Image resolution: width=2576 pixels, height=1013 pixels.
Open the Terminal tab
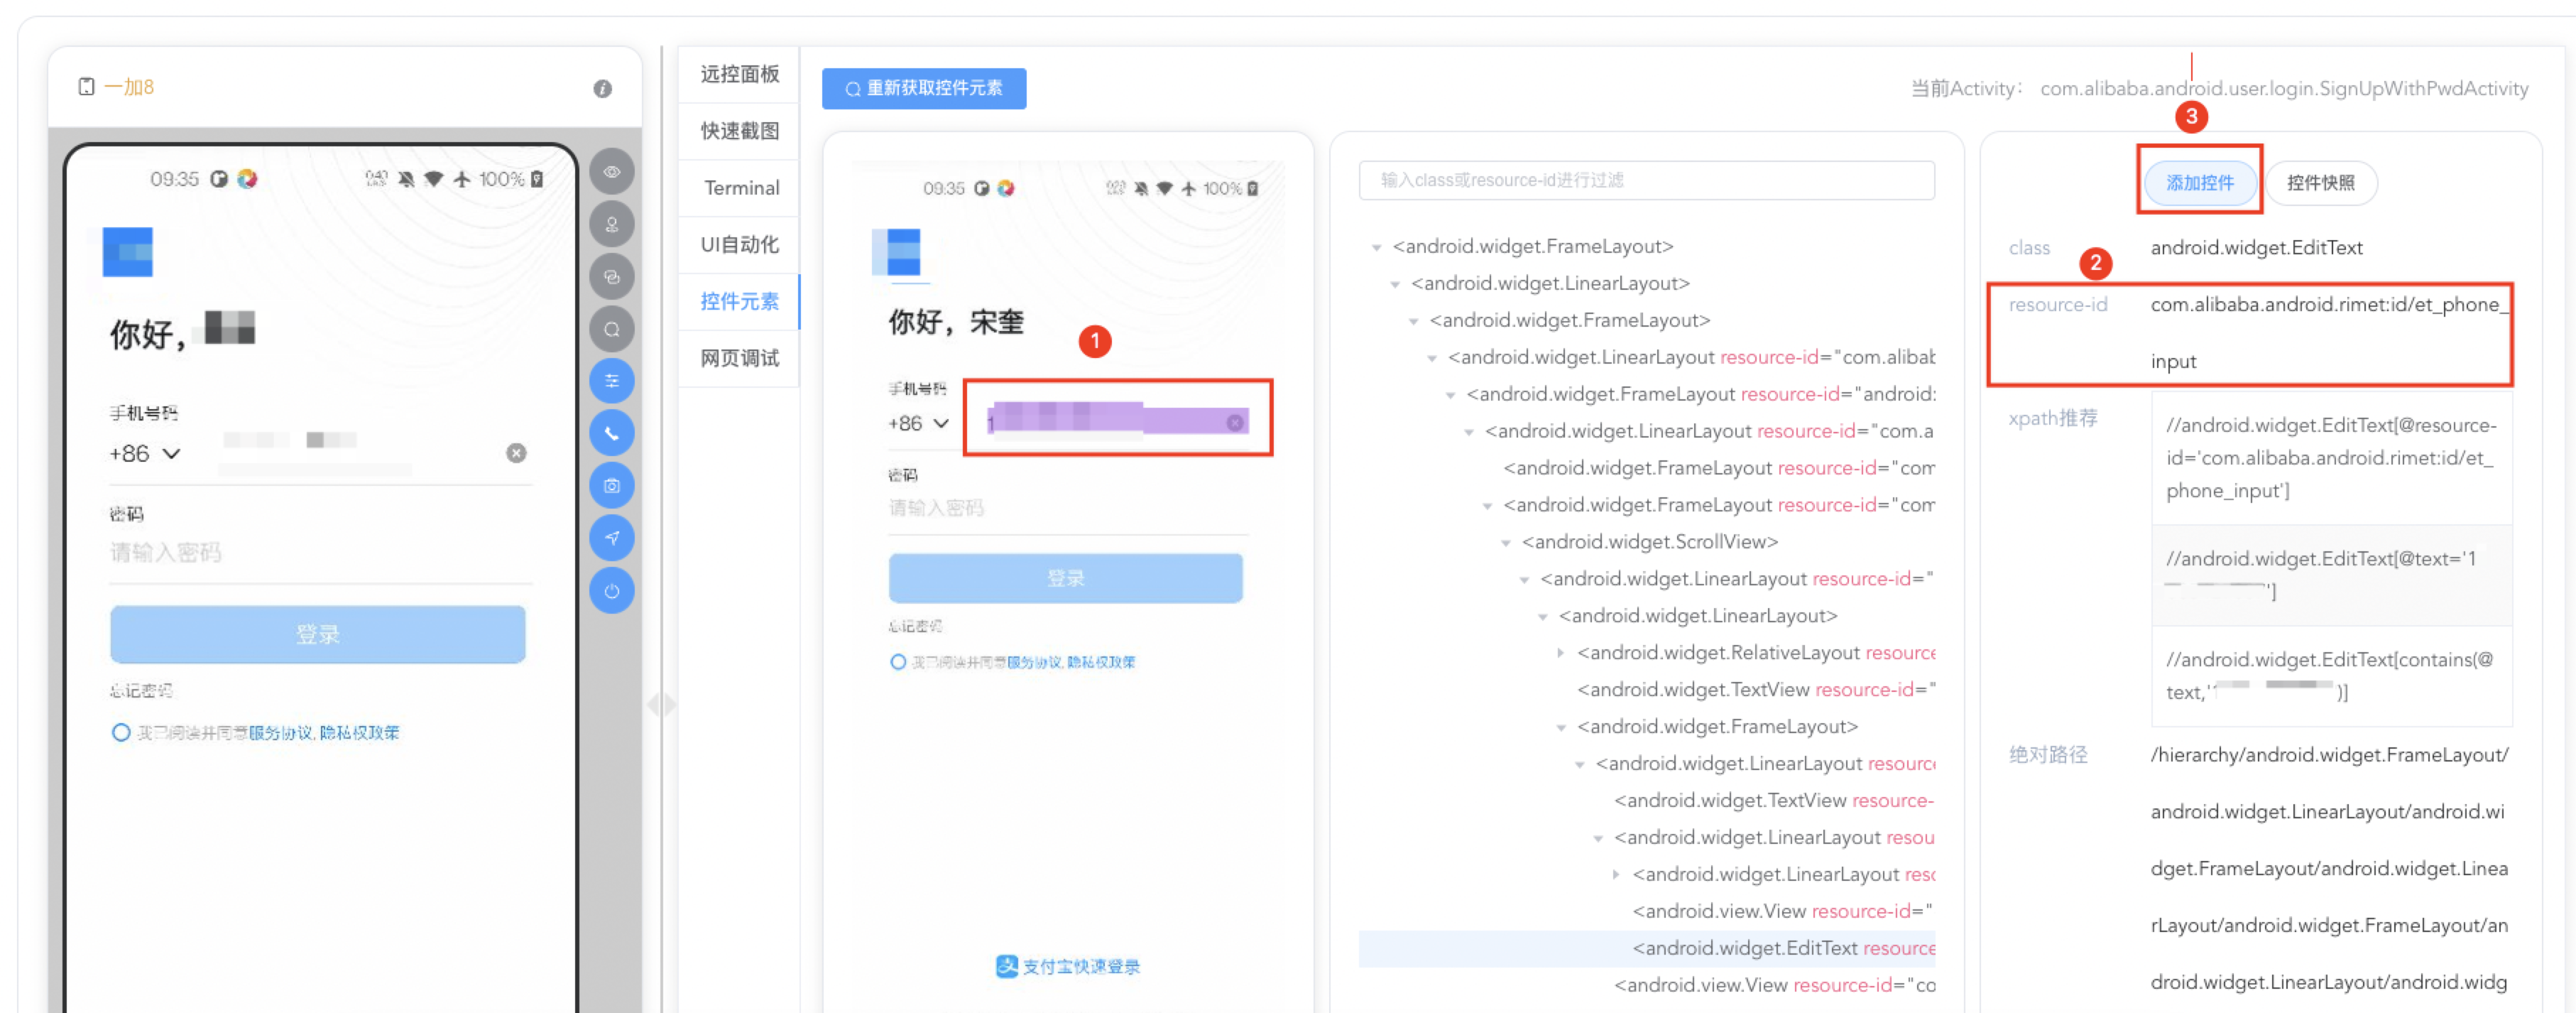point(739,188)
